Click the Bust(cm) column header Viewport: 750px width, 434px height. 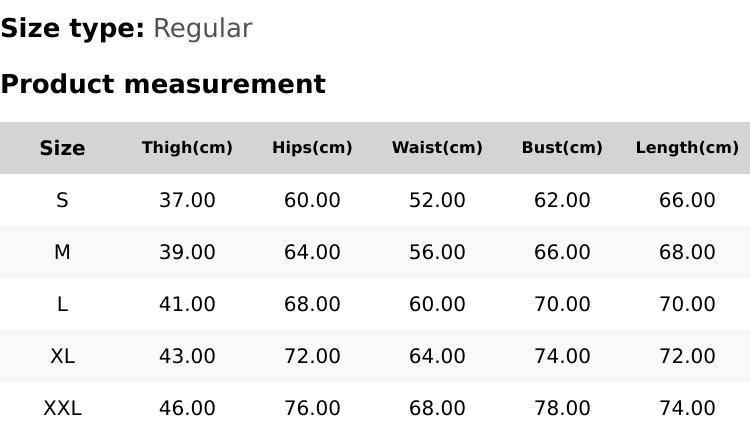562,148
